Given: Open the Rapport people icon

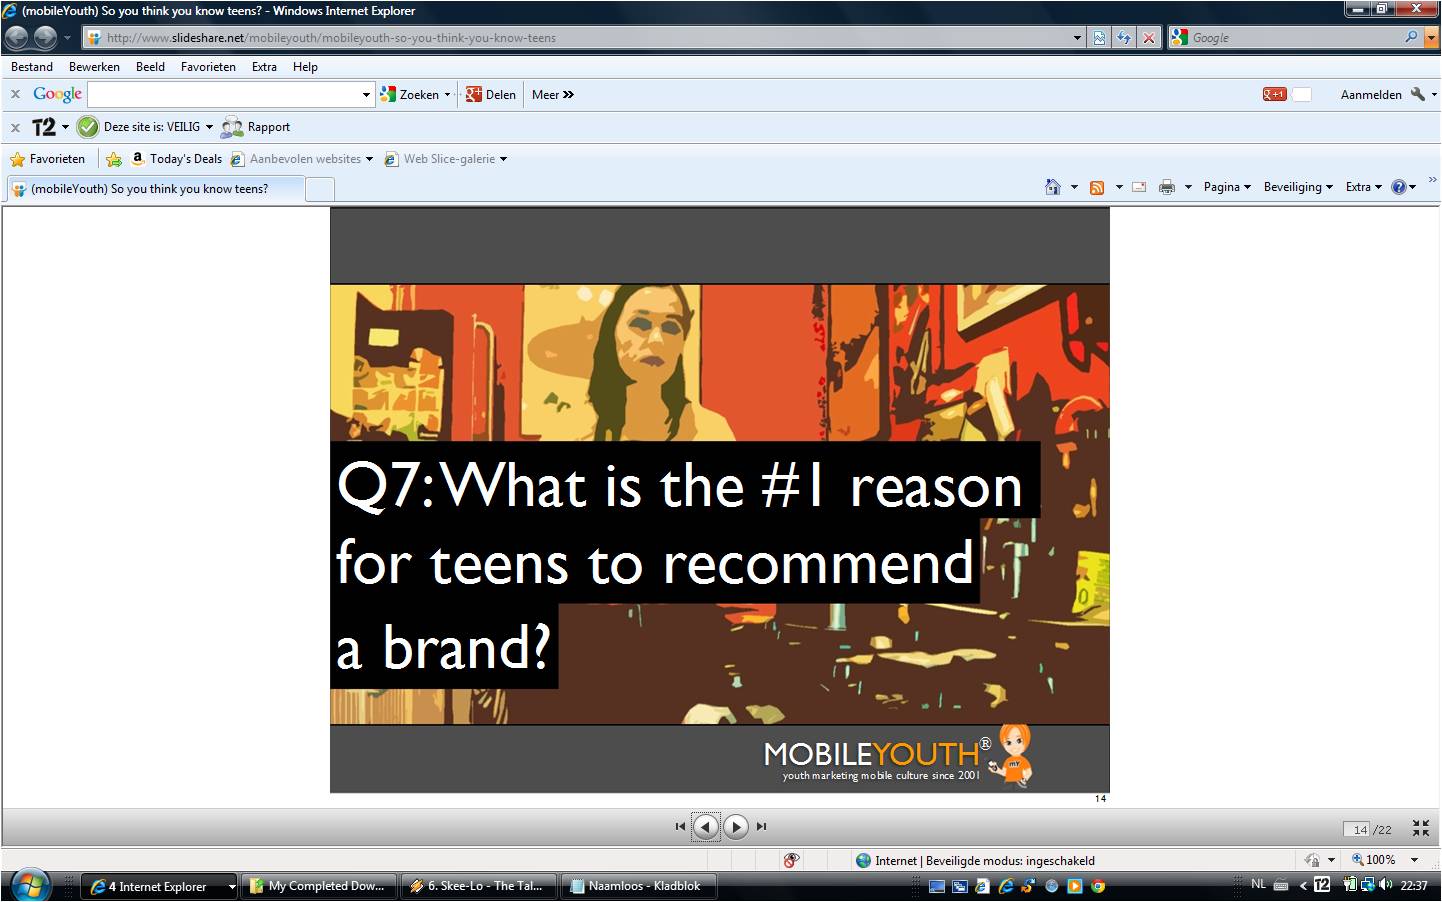Looking at the screenshot, I should [x=232, y=127].
